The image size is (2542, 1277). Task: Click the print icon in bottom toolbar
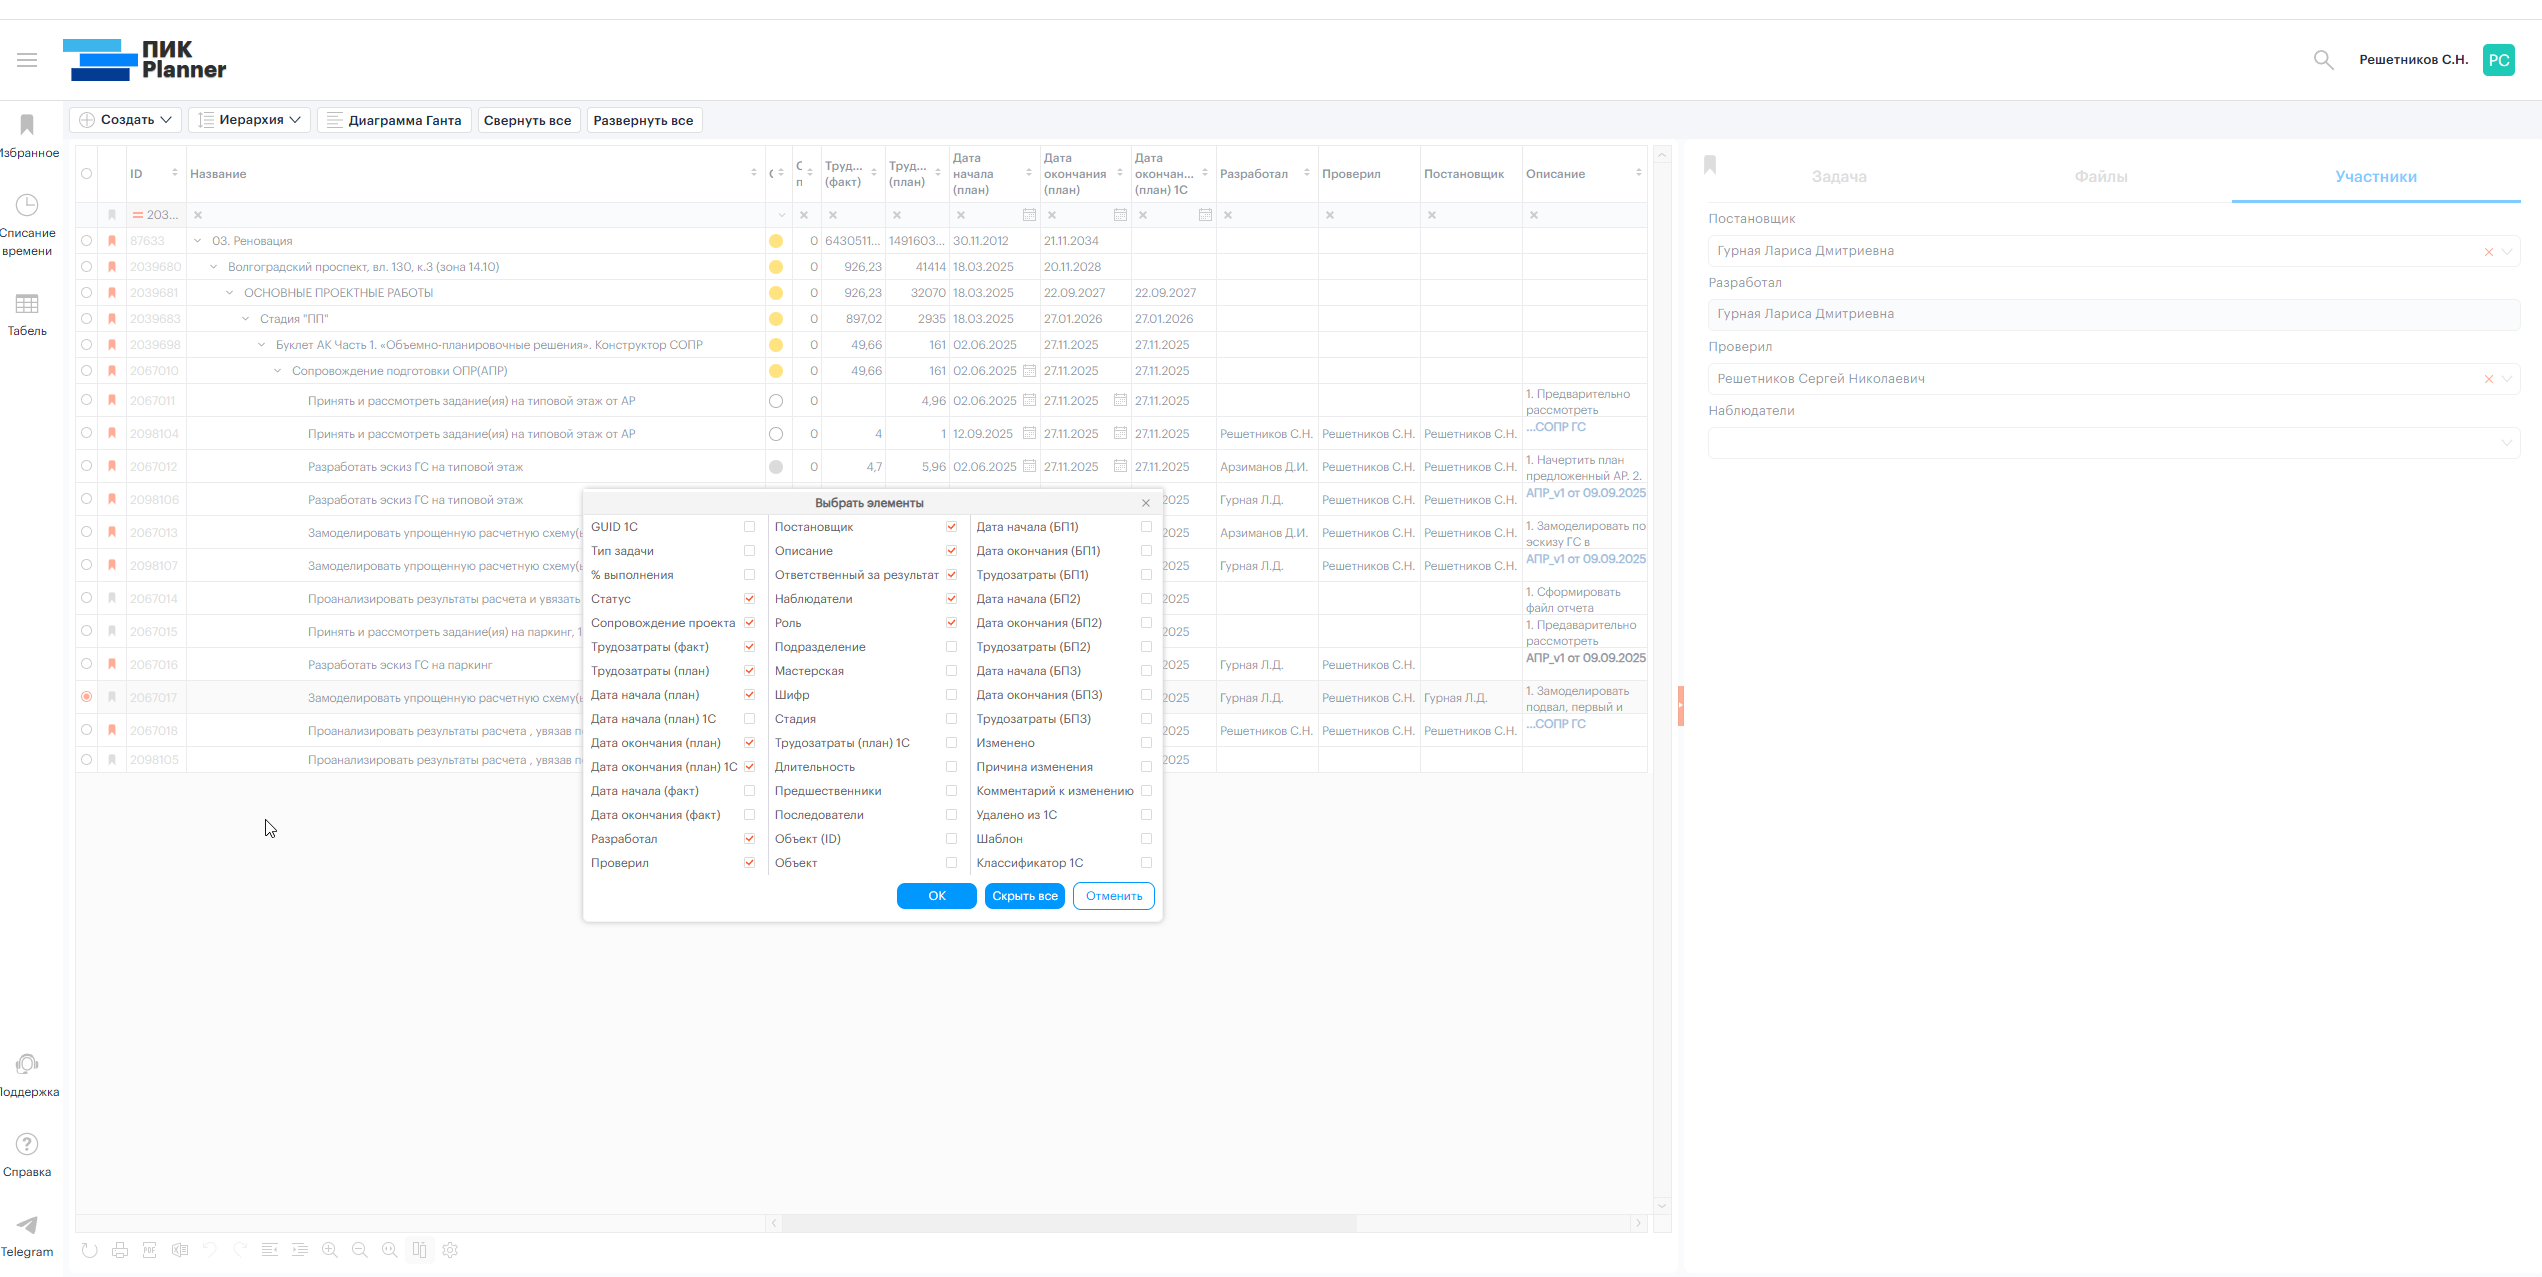120,1250
